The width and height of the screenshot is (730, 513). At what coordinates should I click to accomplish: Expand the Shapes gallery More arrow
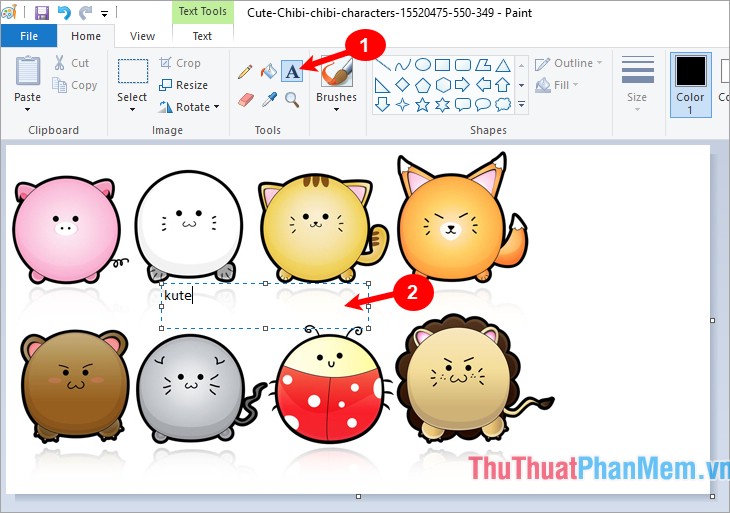pos(521,104)
